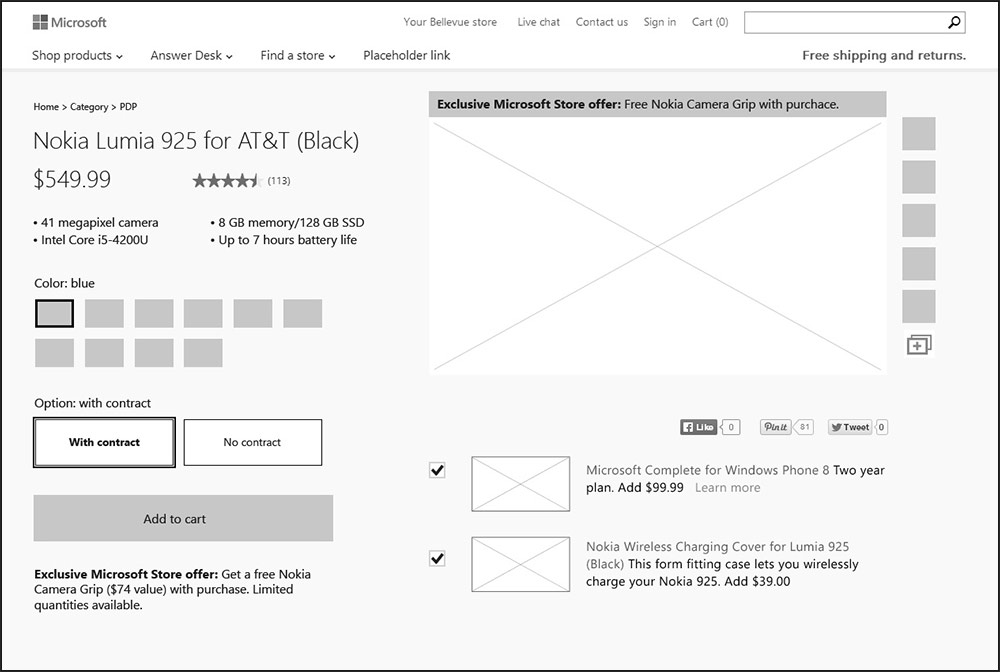The height and width of the screenshot is (672, 1000).
Task: Click the Tweet button
Action: point(850,427)
